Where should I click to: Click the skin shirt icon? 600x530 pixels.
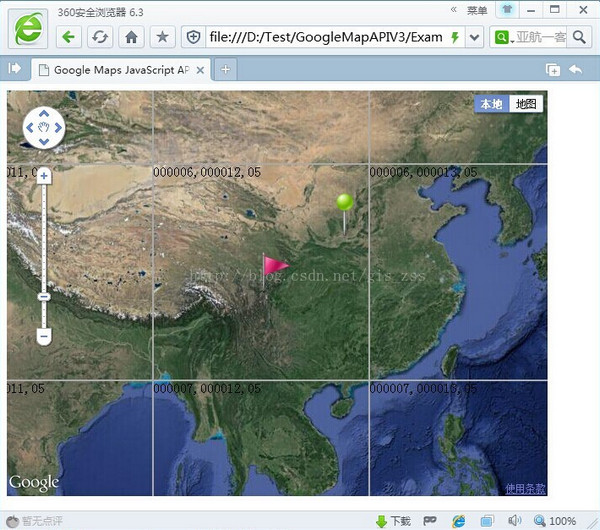click(x=507, y=10)
